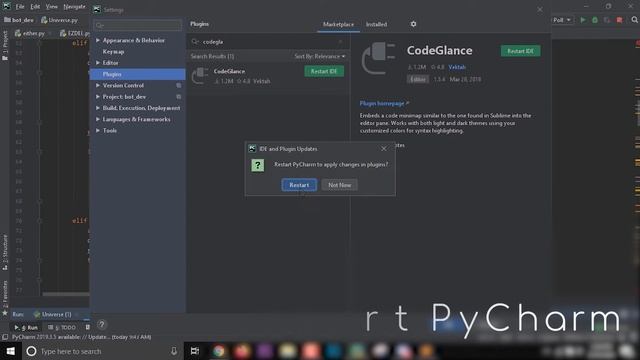Click Restart IDE in plugin details pane
Image resolution: width=640 pixels, height=360 pixels.
pyautogui.click(x=520, y=51)
